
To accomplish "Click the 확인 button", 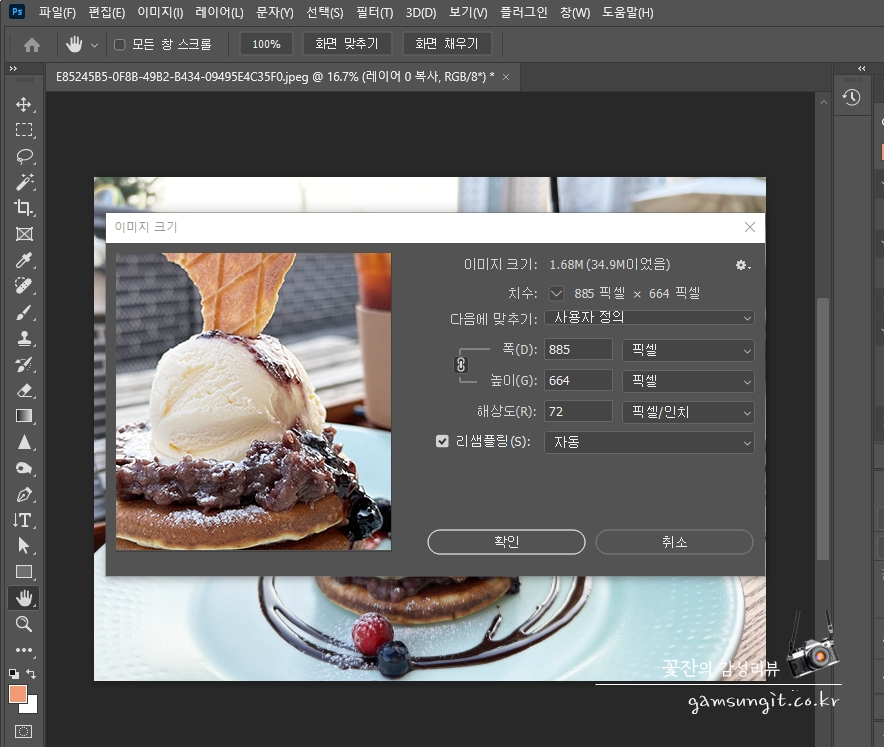I will click(506, 542).
